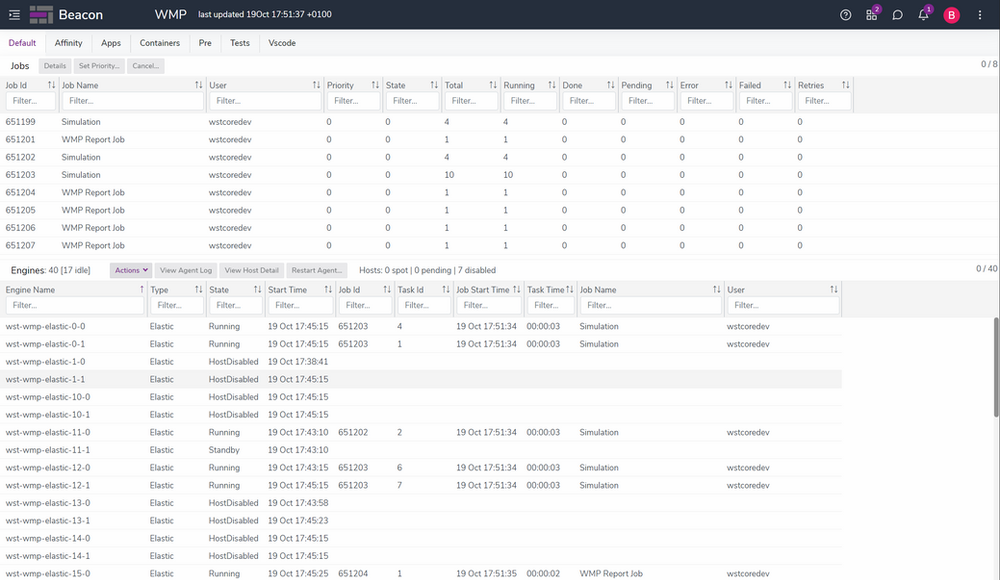Sort jobs by Running column
This screenshot has width=1000, height=580.
(x=552, y=85)
